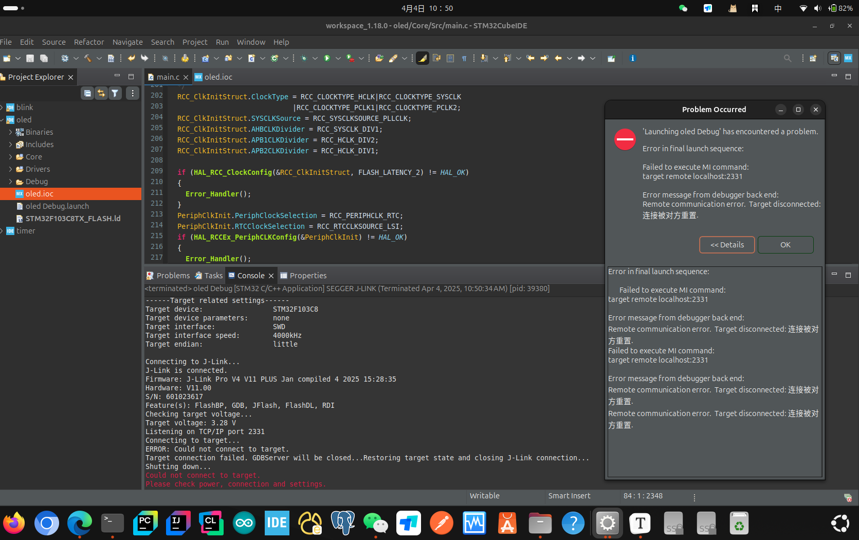Open the Project Explorer filter icon
Viewport: 859px width, 540px height.
point(115,93)
